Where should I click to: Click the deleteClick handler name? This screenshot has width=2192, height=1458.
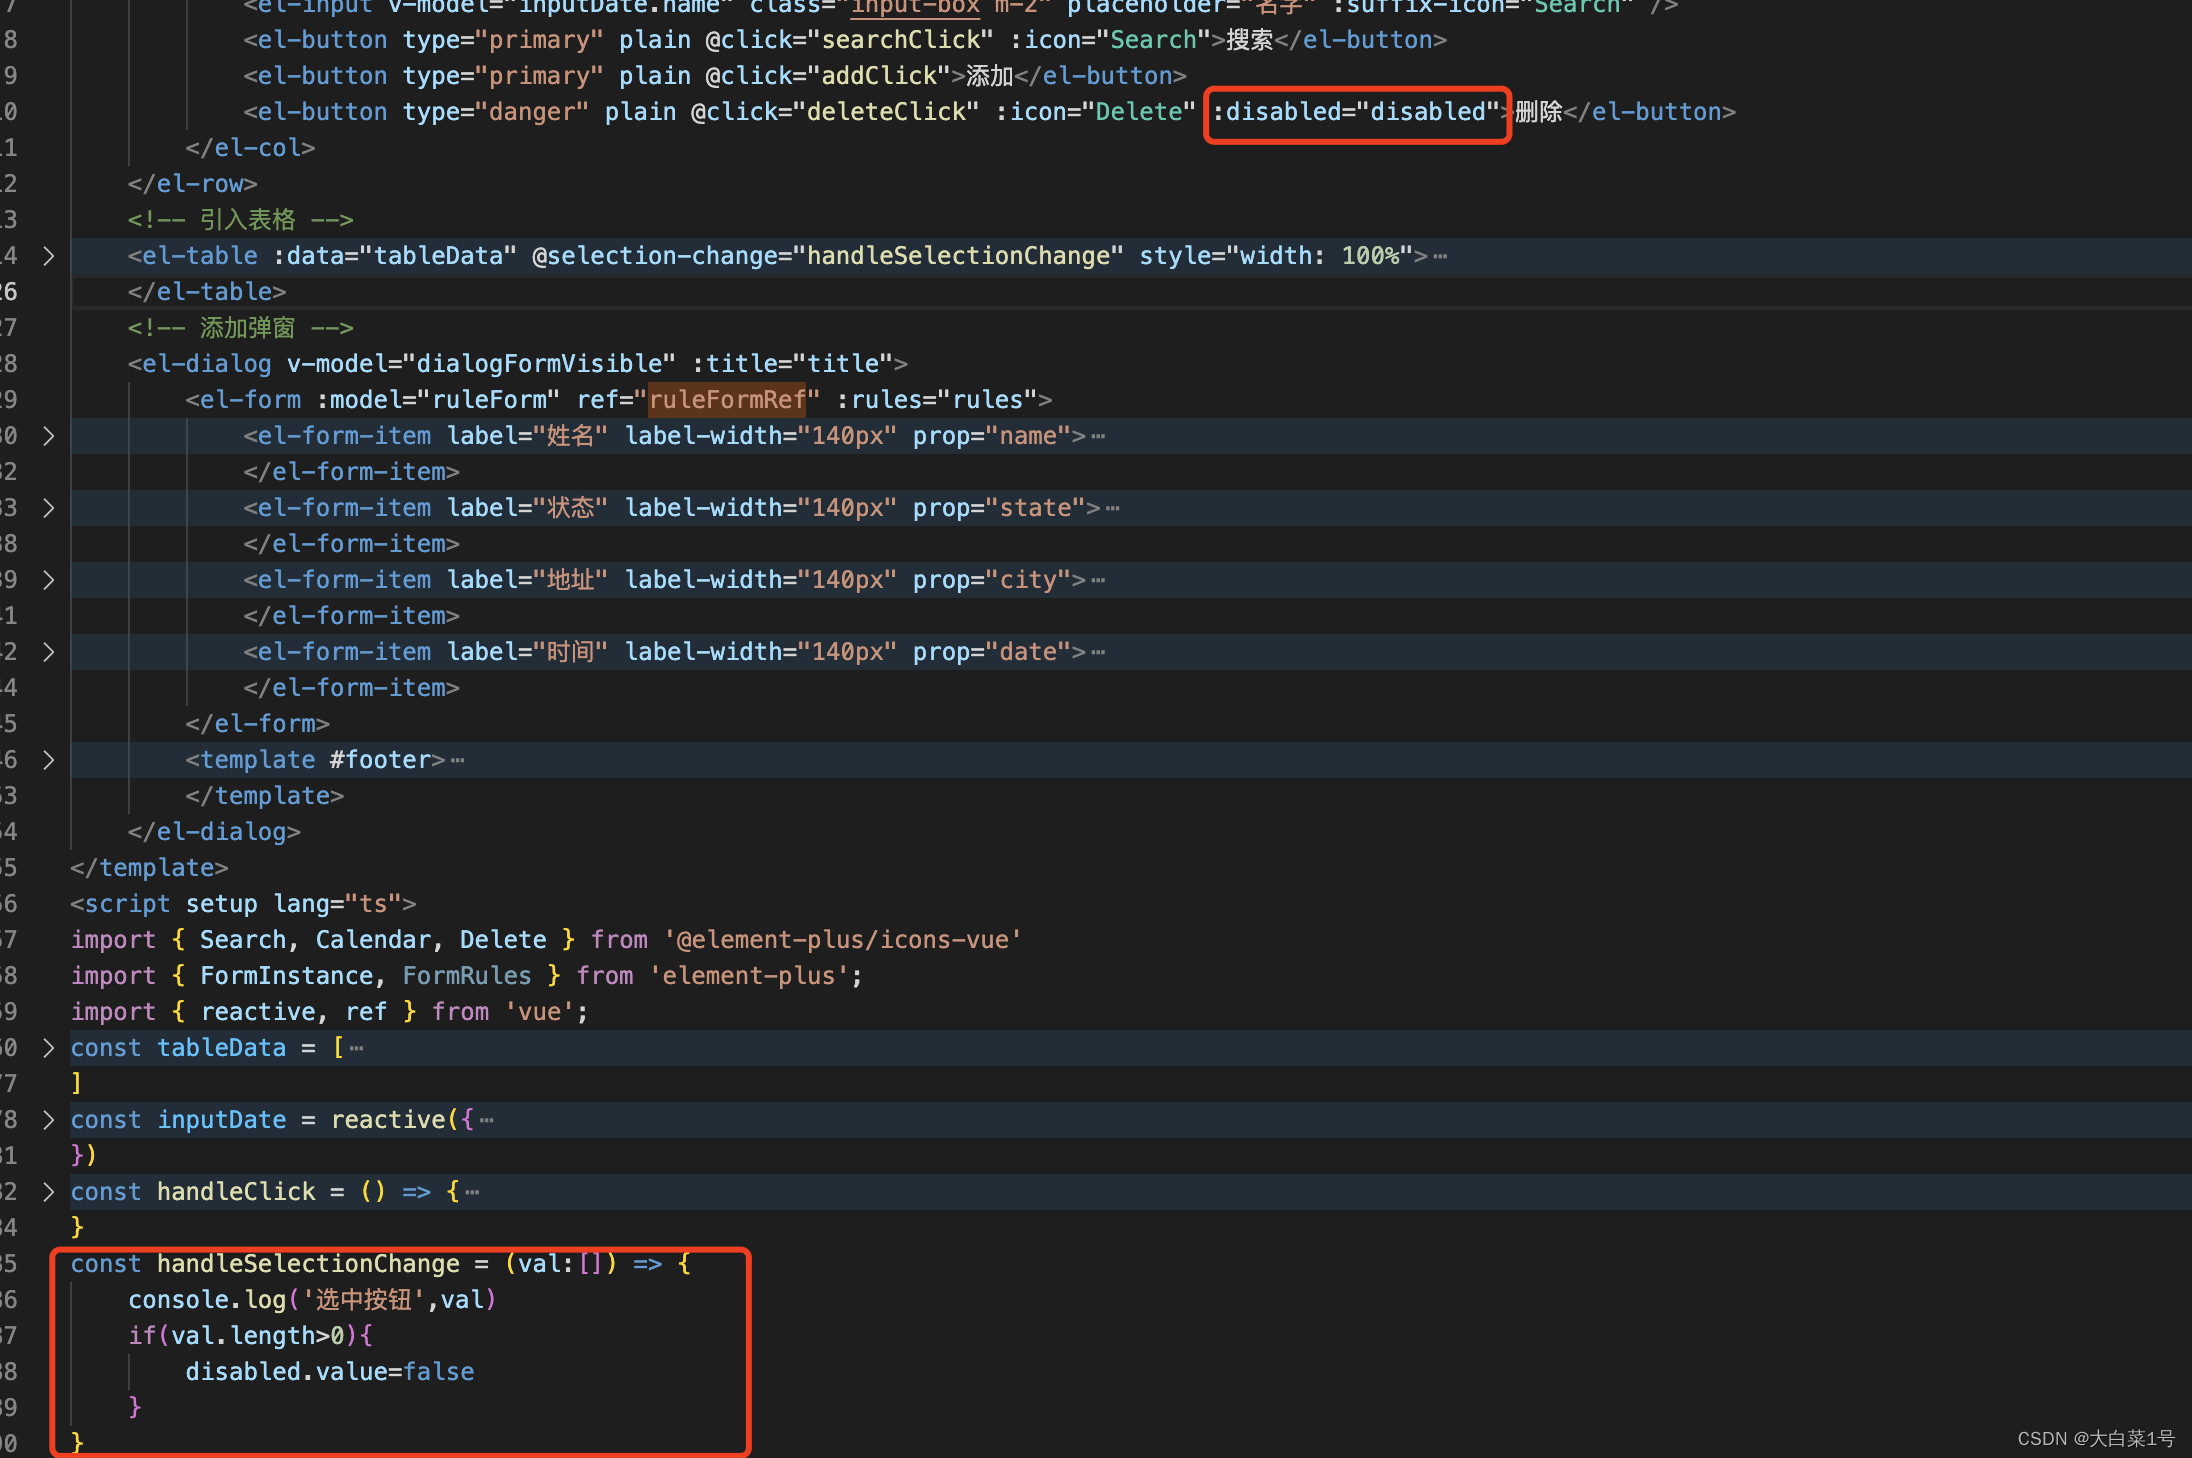886,112
